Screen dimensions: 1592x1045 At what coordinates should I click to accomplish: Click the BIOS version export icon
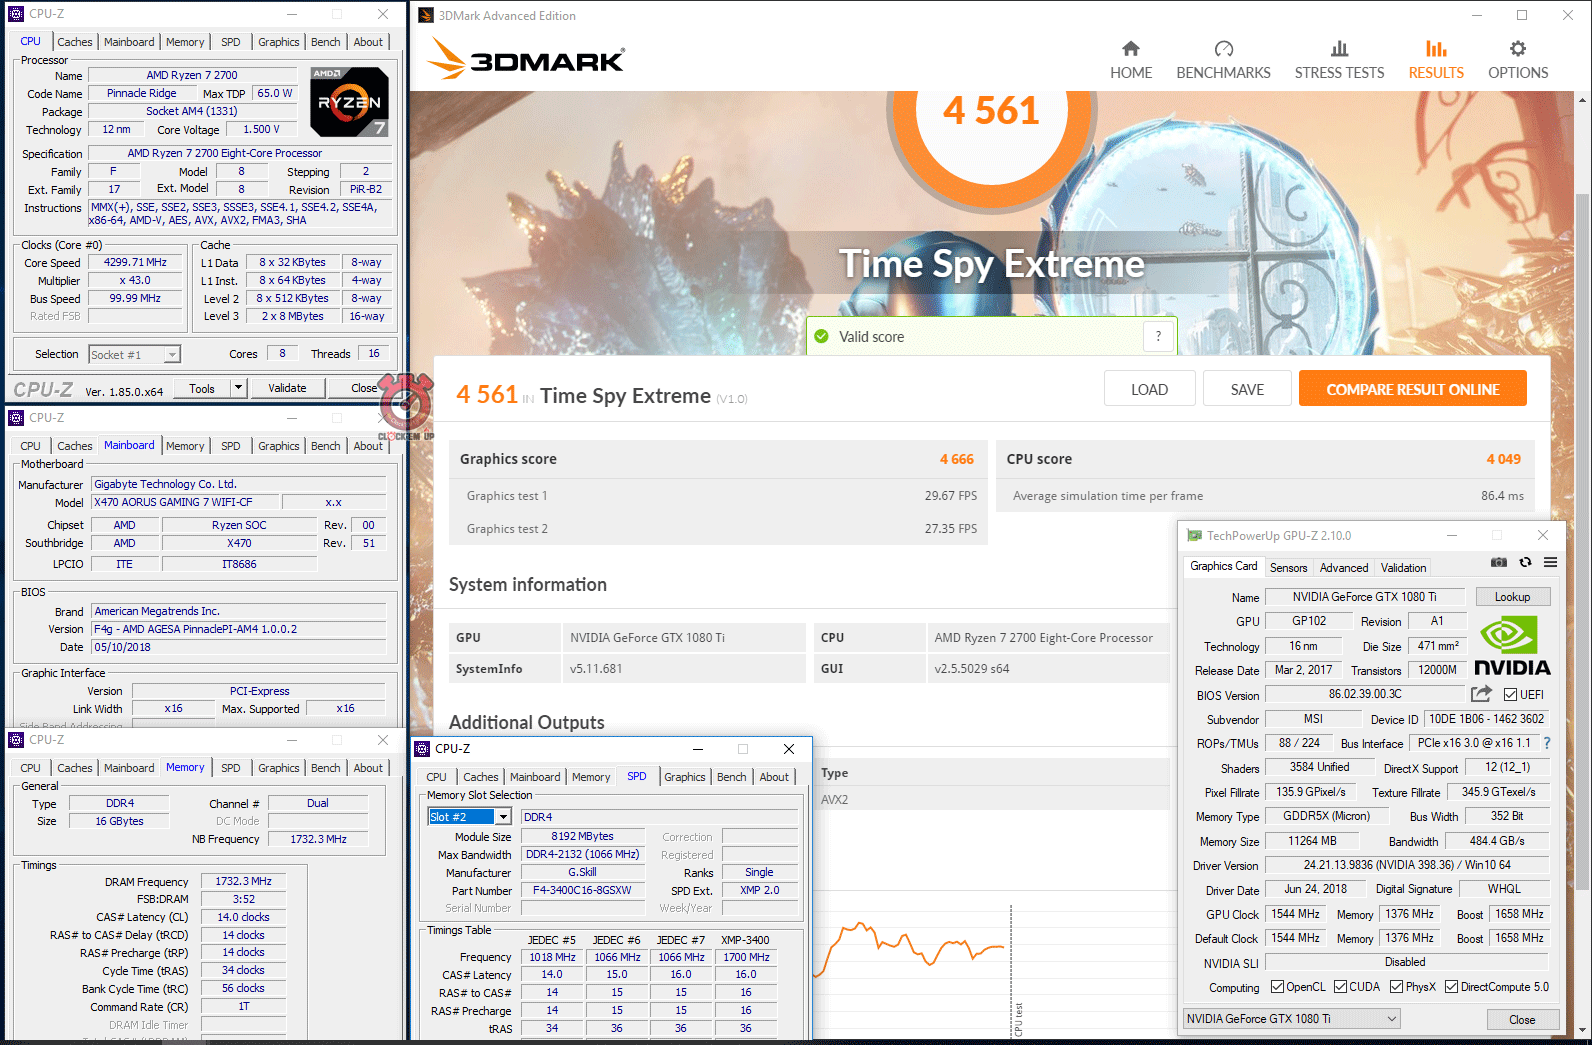[1481, 694]
